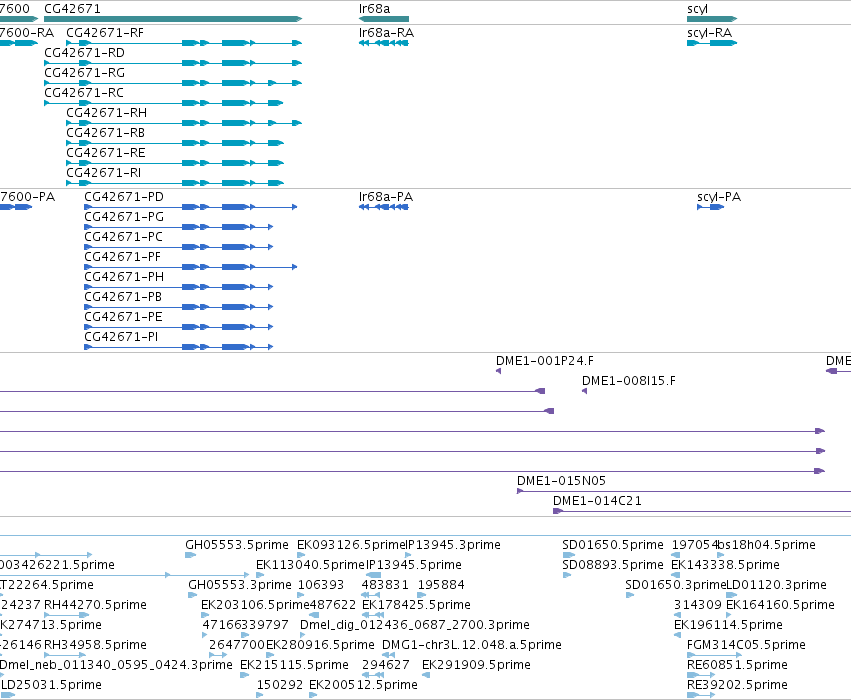Click feature label 294627

[386, 665]
